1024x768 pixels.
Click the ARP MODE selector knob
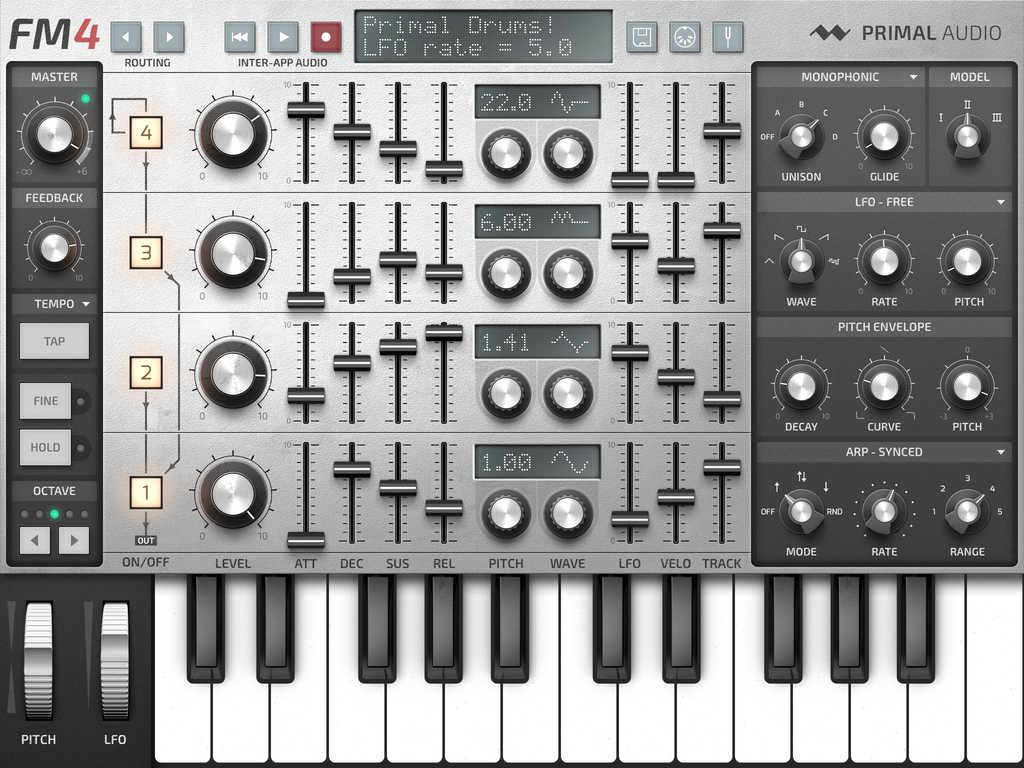(801, 512)
